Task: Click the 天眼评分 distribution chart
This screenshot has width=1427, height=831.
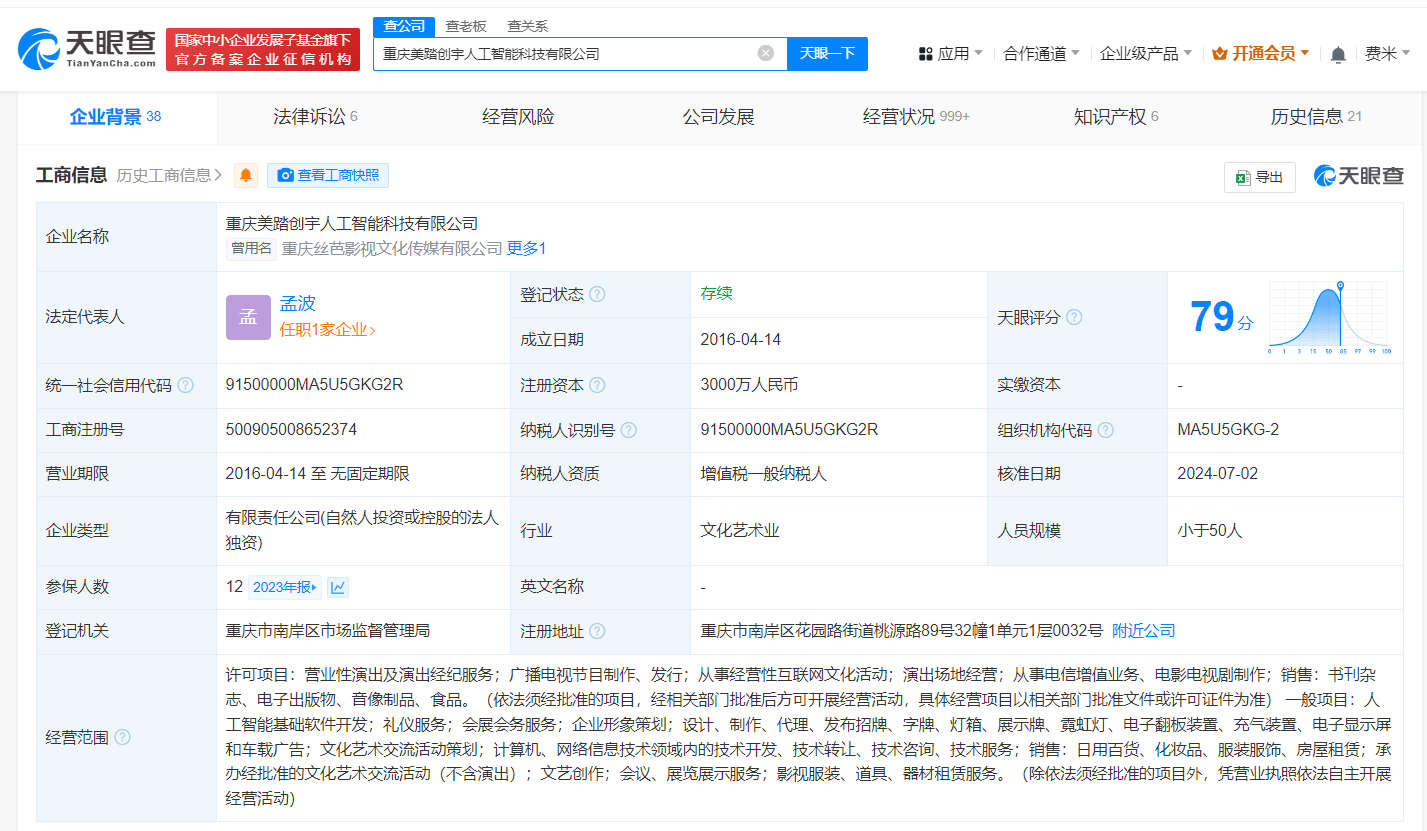Action: pos(1329,318)
